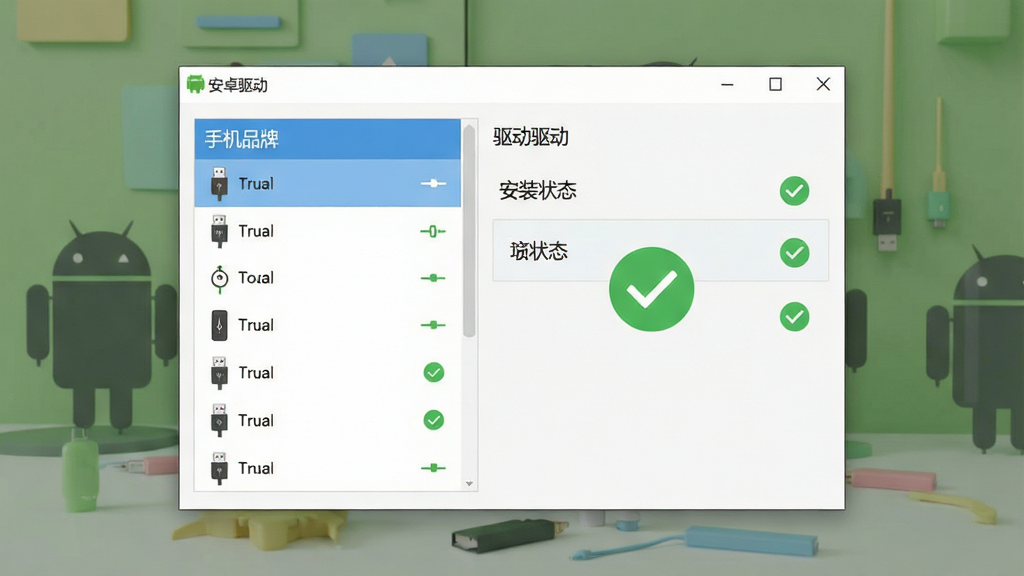Select the highlighted blue Trual row
Screen dimensions: 1024x576
(x=328, y=184)
